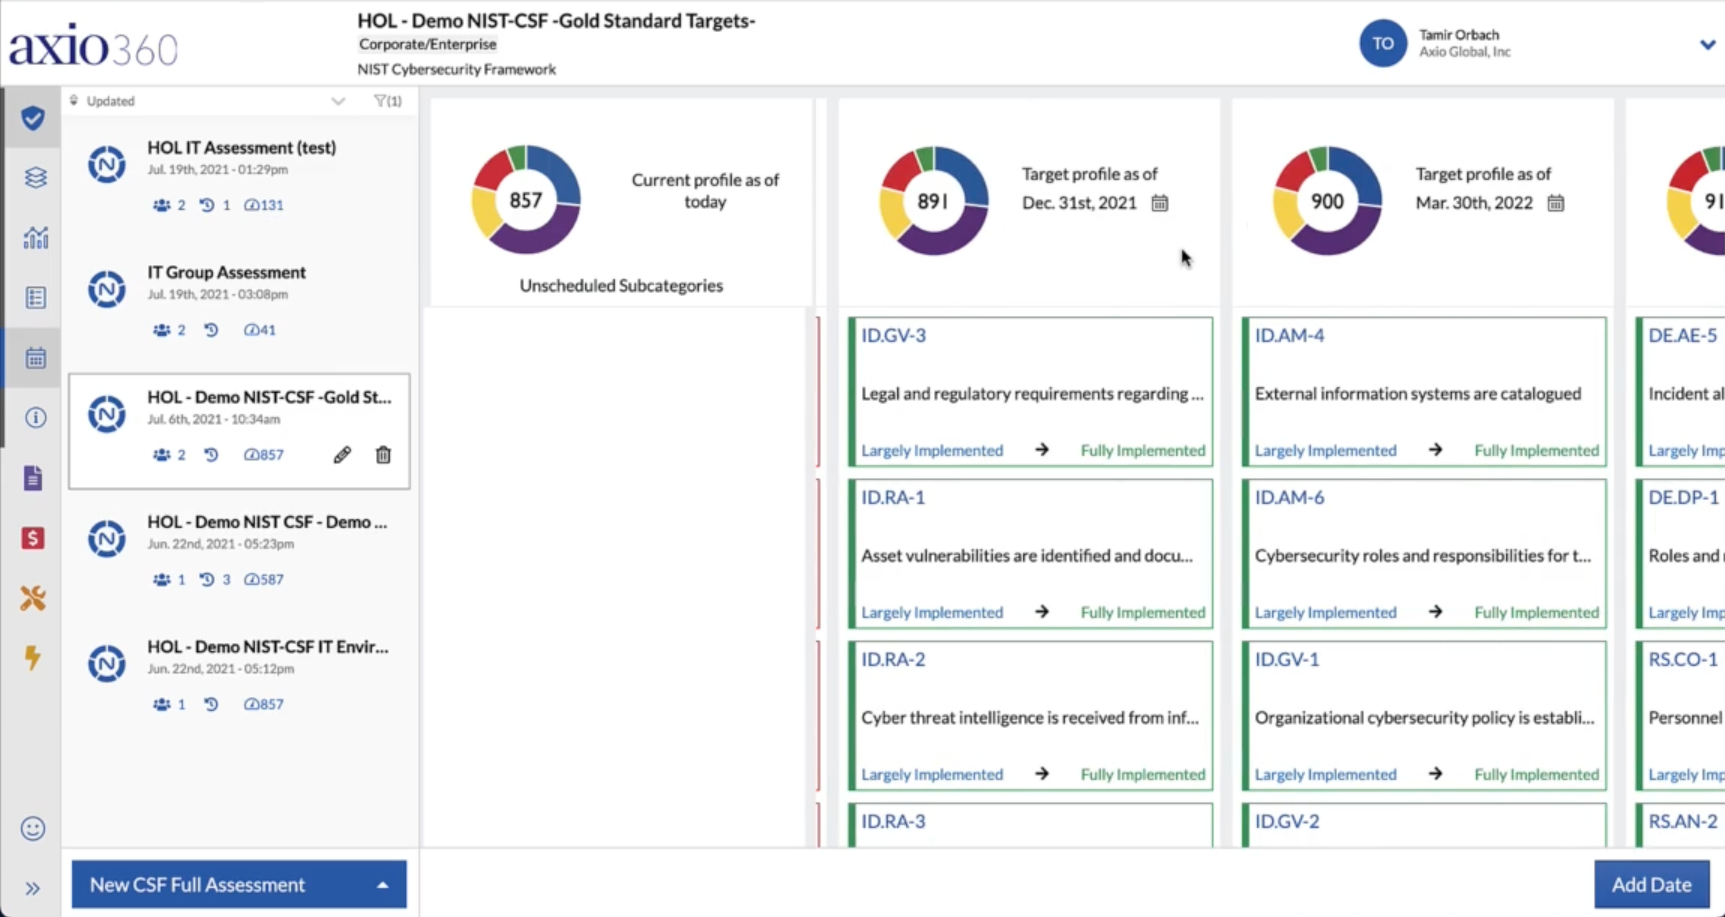Open the orange wrench tools sidebar icon

tap(33, 598)
